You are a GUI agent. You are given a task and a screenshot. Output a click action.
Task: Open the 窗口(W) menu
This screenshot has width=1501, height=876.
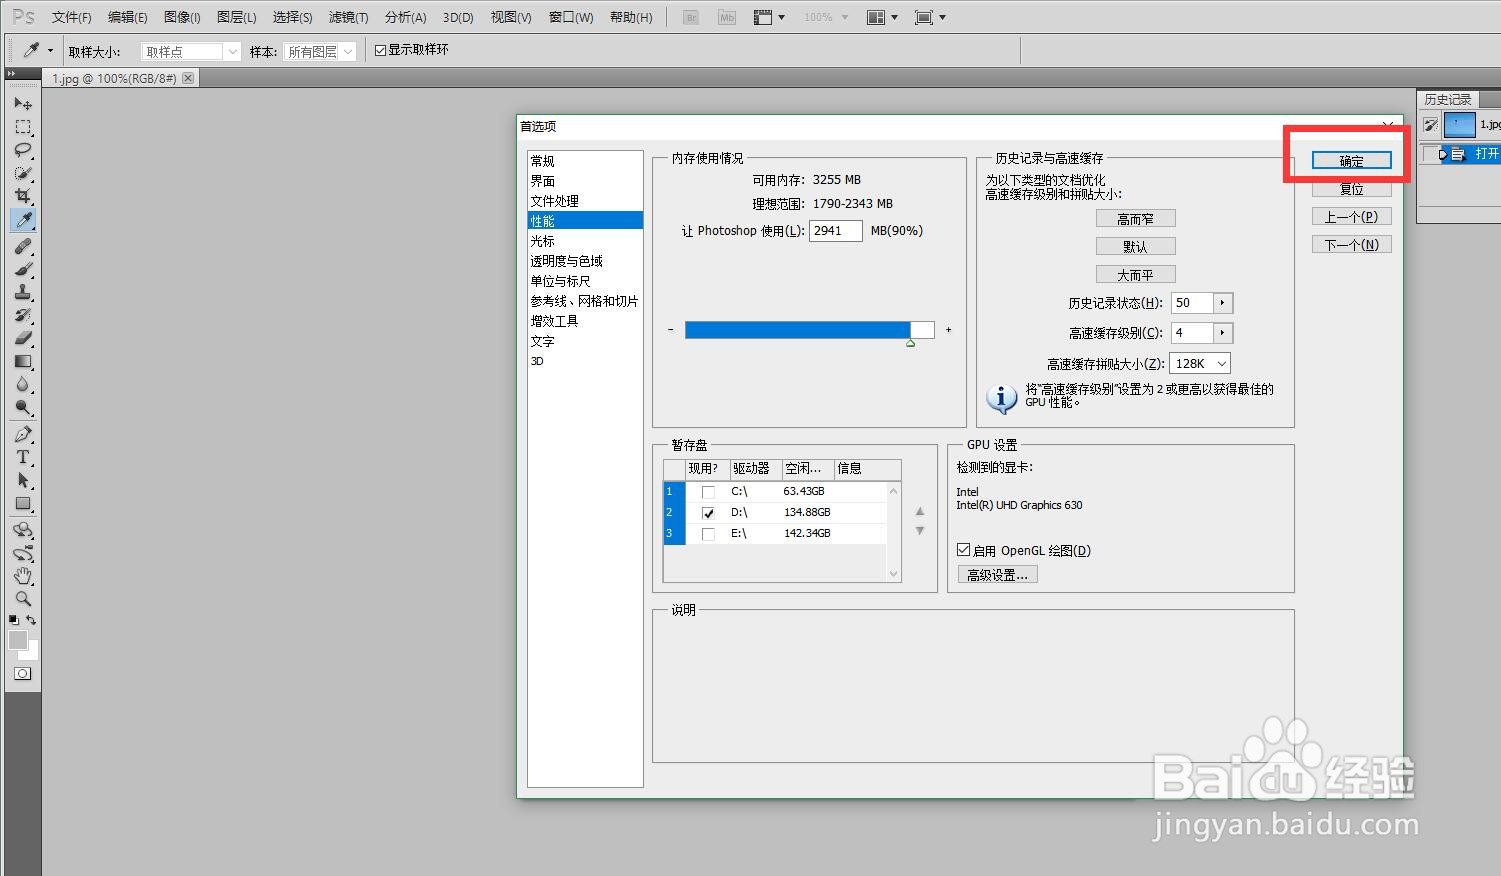[571, 17]
